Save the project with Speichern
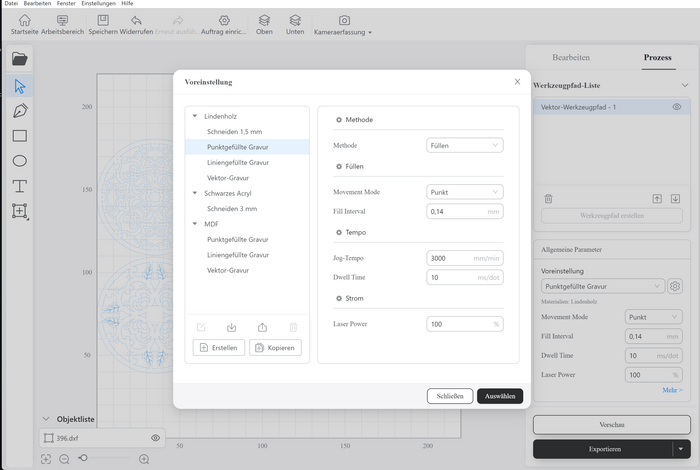Screen dimensions: 700x470 (x=103, y=24)
